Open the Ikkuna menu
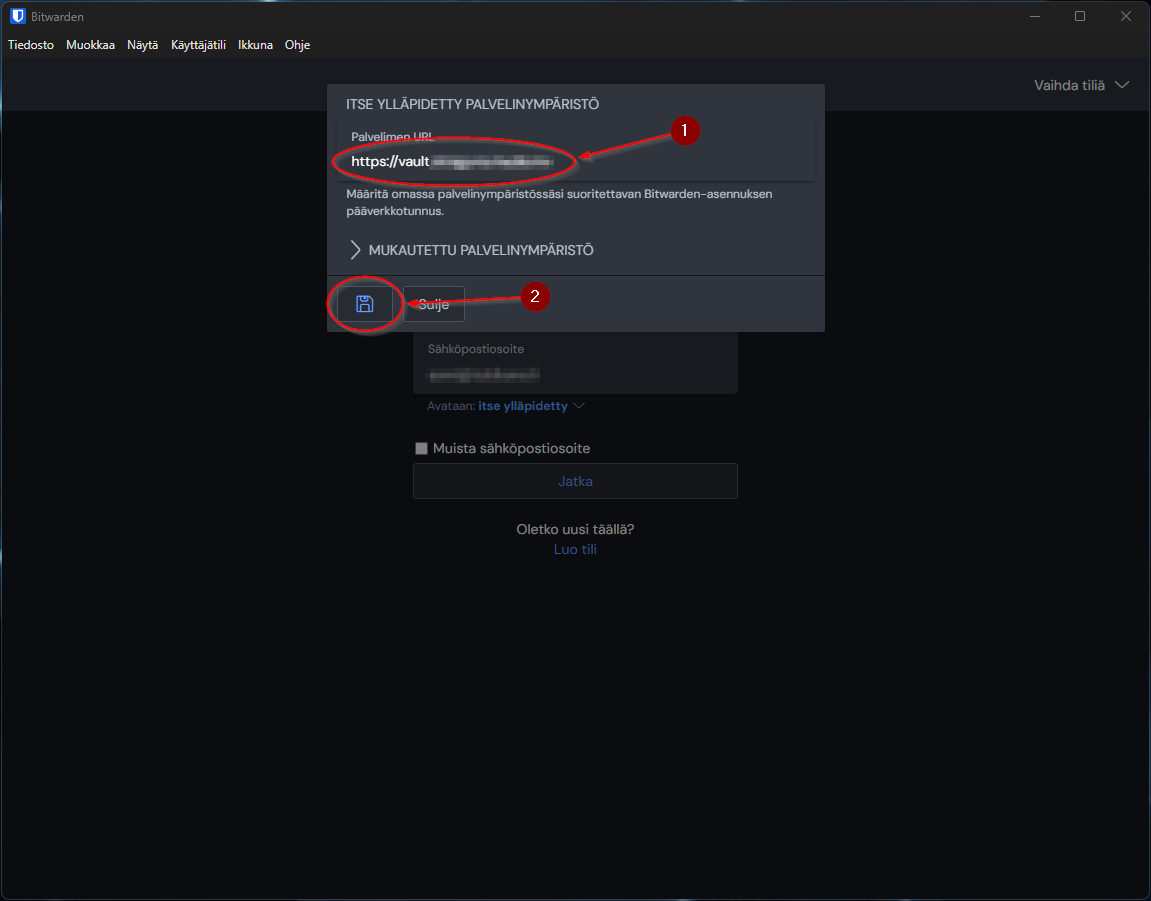The height and width of the screenshot is (901, 1151). tap(255, 45)
